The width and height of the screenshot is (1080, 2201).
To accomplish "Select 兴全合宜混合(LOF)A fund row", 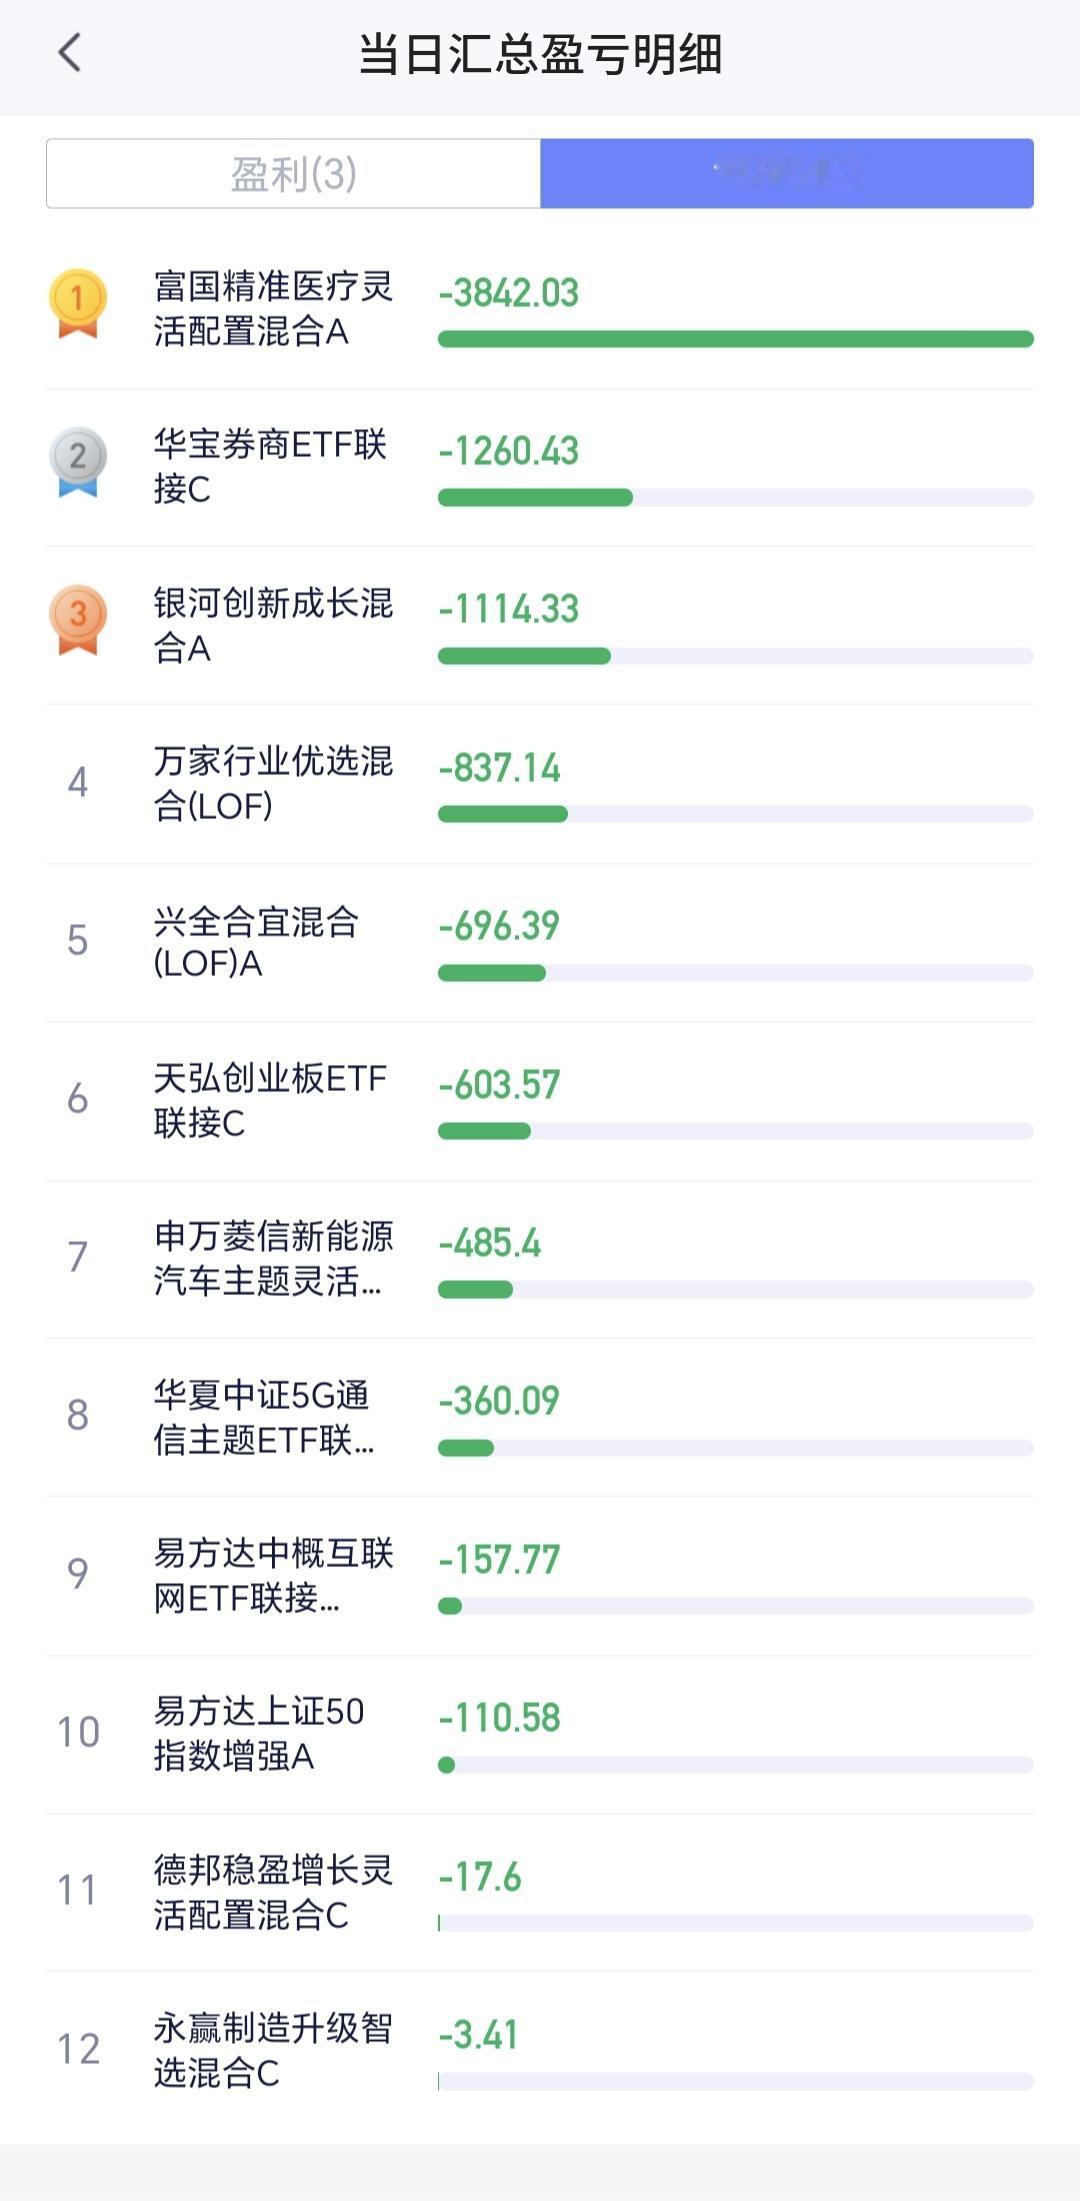I will pos(540,942).
